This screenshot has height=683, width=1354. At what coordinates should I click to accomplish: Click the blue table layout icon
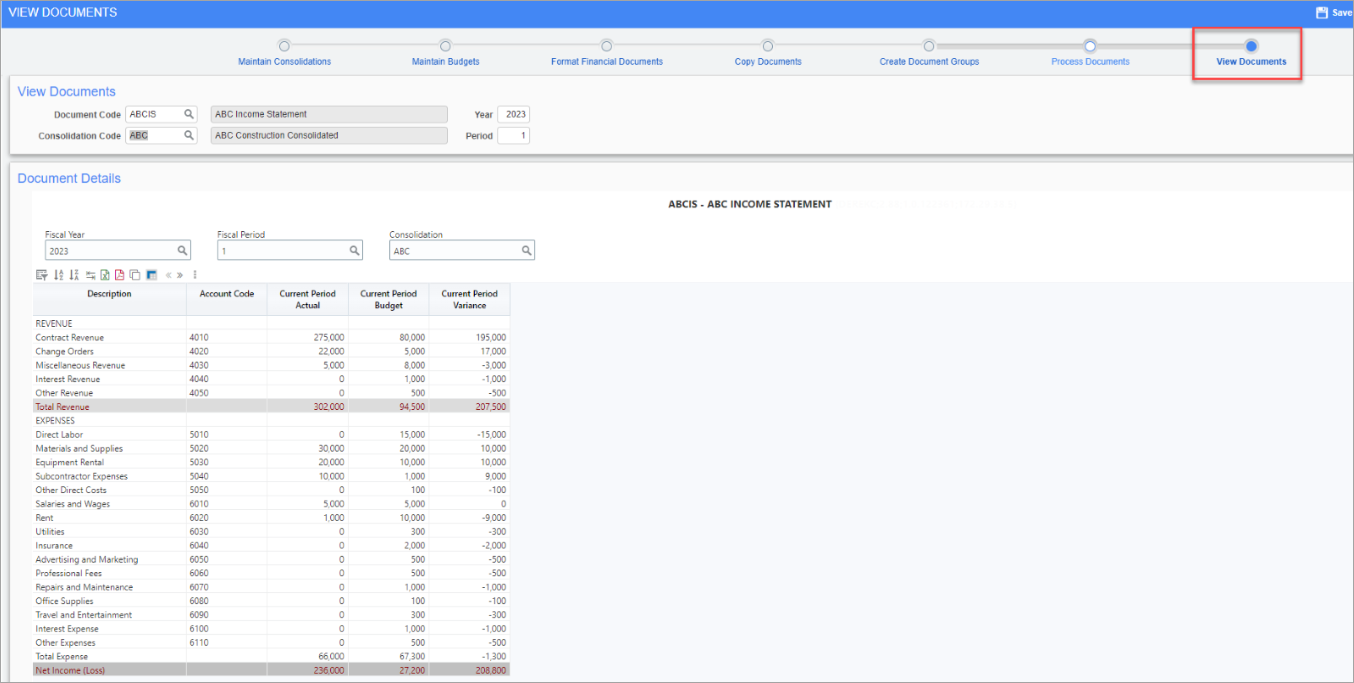(x=152, y=275)
